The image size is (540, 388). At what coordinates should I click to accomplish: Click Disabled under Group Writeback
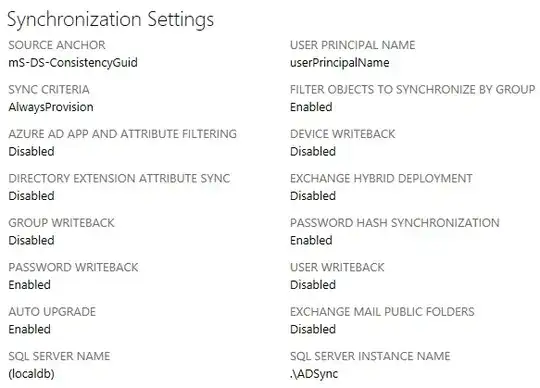[x=31, y=240]
